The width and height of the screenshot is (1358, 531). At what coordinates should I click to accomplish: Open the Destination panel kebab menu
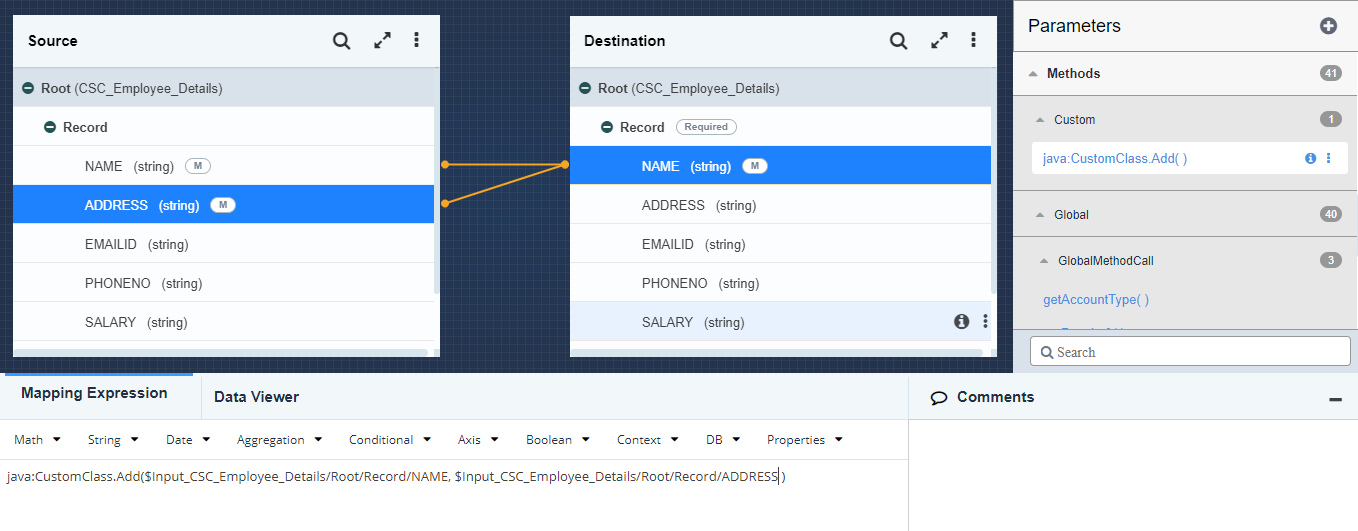click(973, 40)
